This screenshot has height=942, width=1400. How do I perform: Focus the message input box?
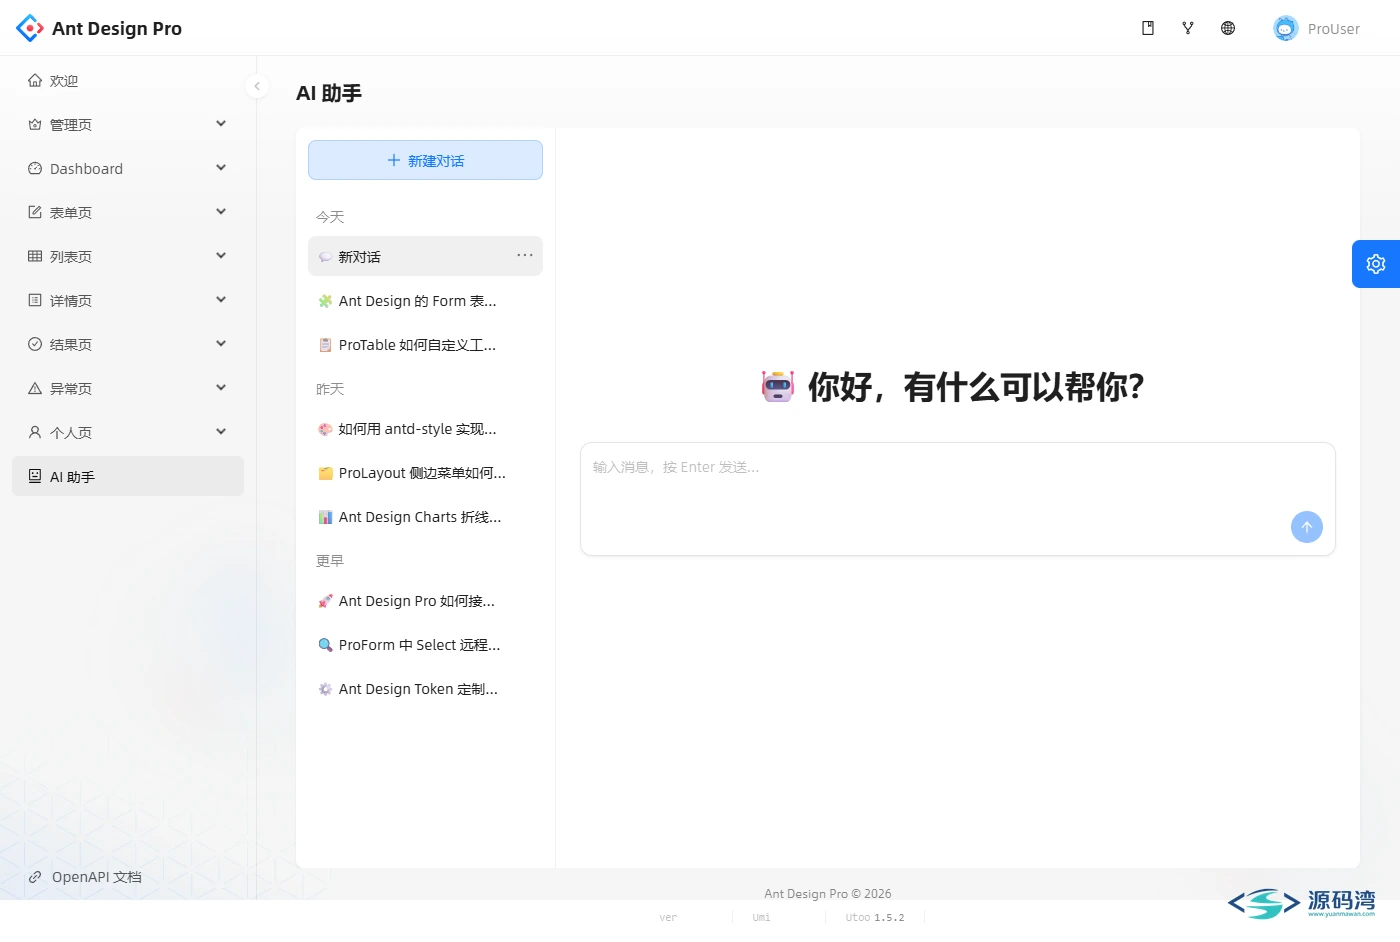[x=958, y=499]
